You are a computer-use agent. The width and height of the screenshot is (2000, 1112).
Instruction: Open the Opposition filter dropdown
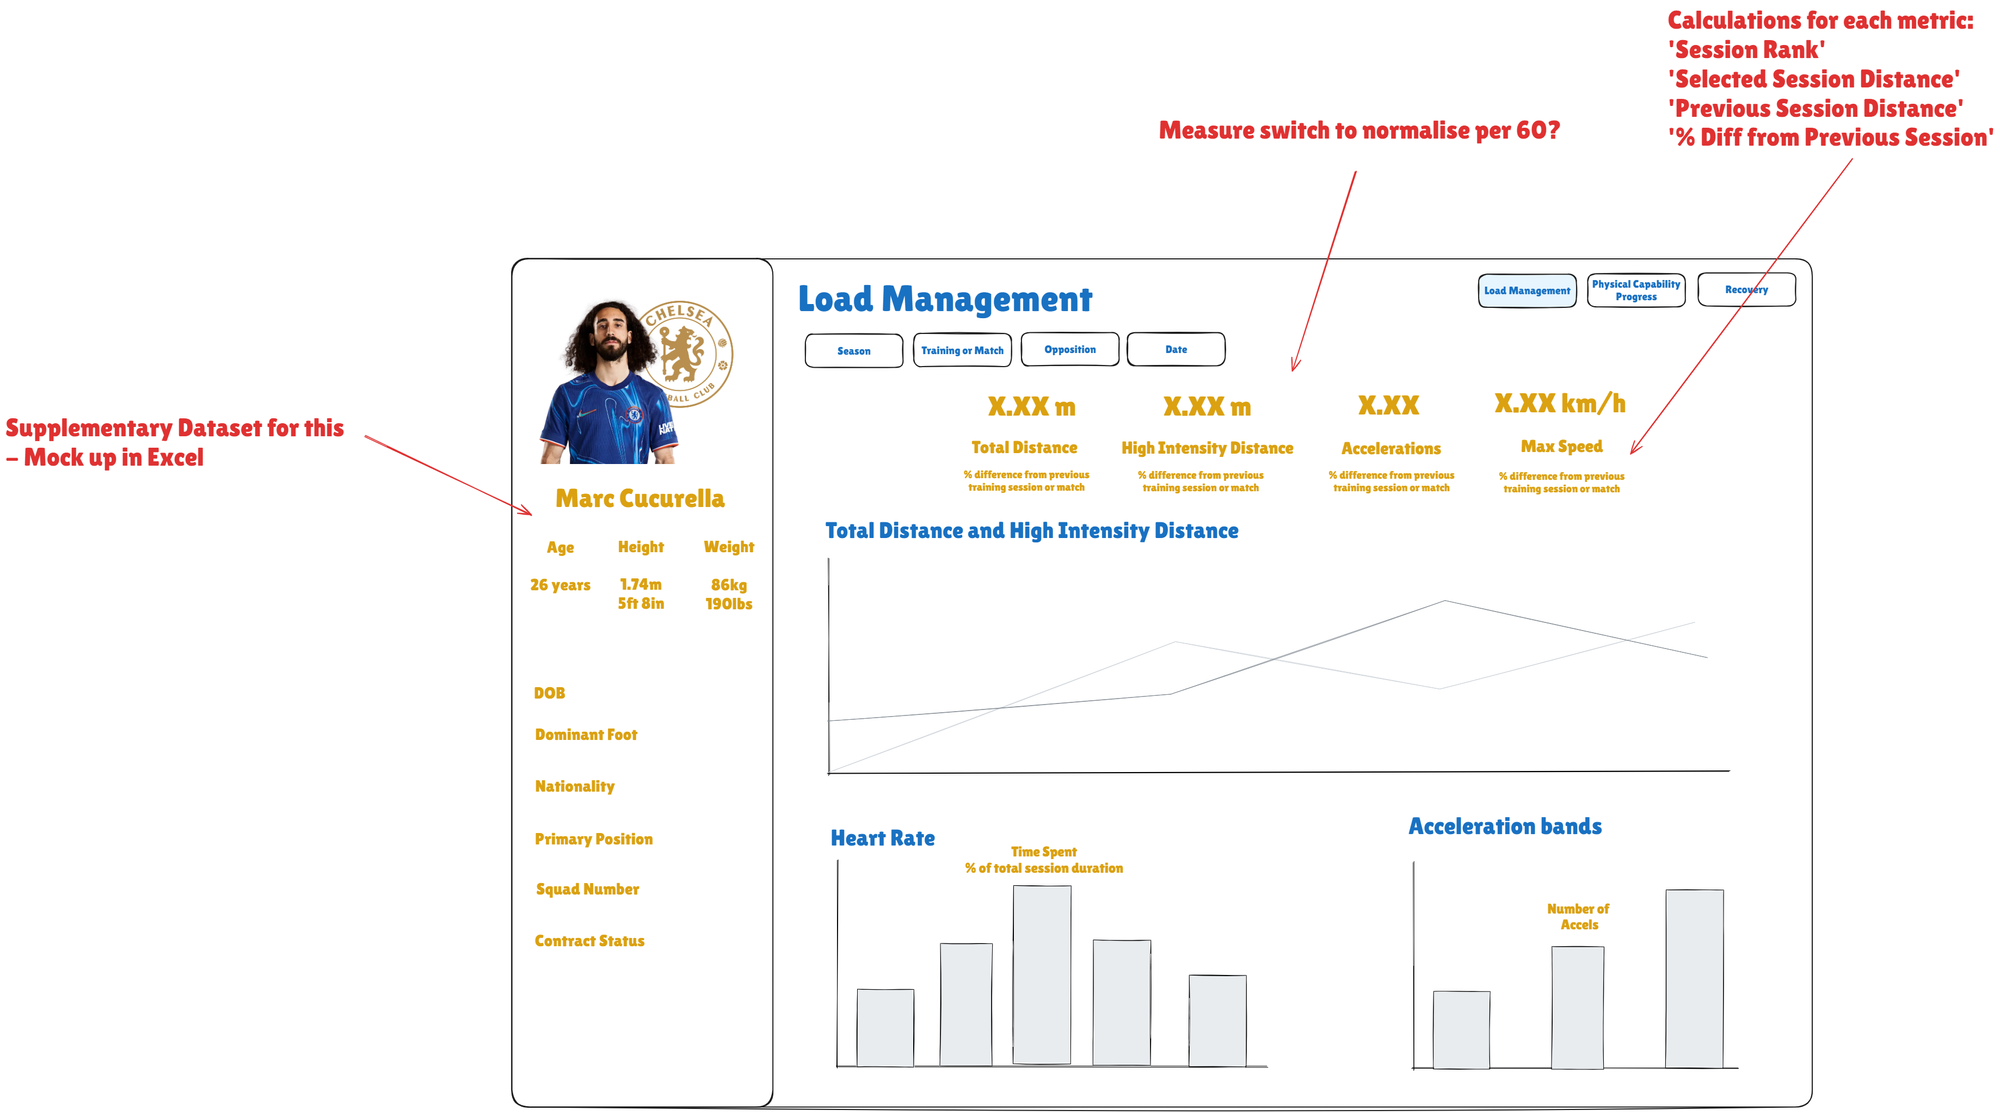point(1070,350)
